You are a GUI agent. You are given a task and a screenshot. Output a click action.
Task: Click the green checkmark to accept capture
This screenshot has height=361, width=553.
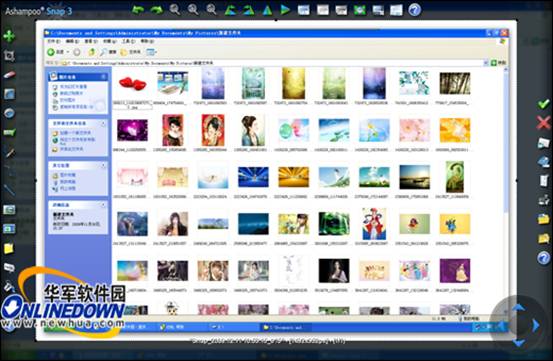click(543, 104)
